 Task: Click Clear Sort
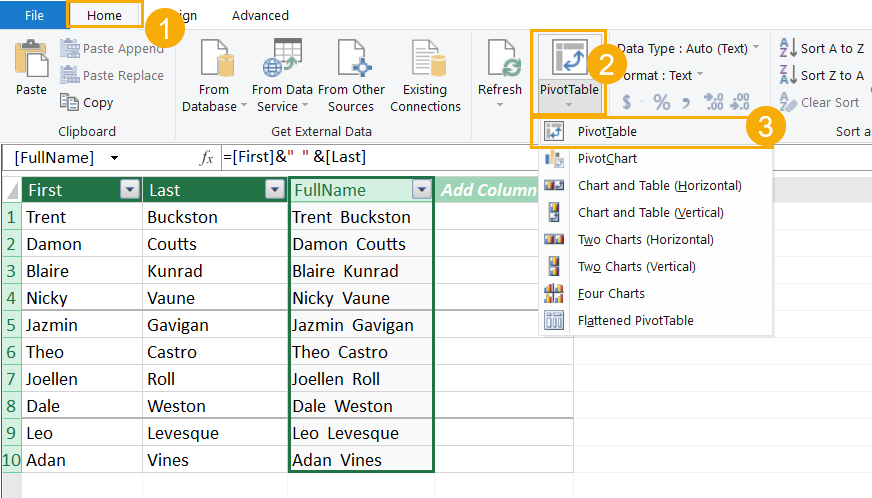[x=820, y=102]
